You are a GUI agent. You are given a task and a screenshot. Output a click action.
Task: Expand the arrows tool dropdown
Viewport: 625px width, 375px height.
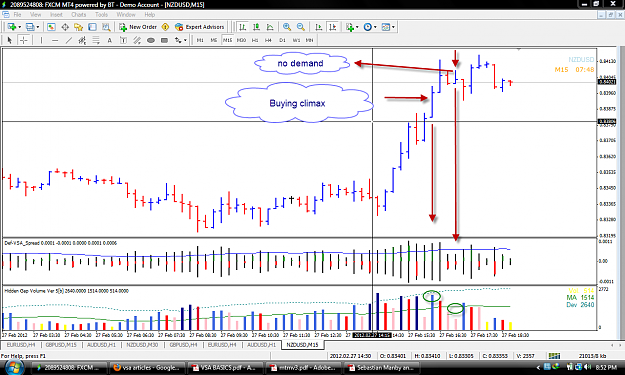tap(185, 40)
